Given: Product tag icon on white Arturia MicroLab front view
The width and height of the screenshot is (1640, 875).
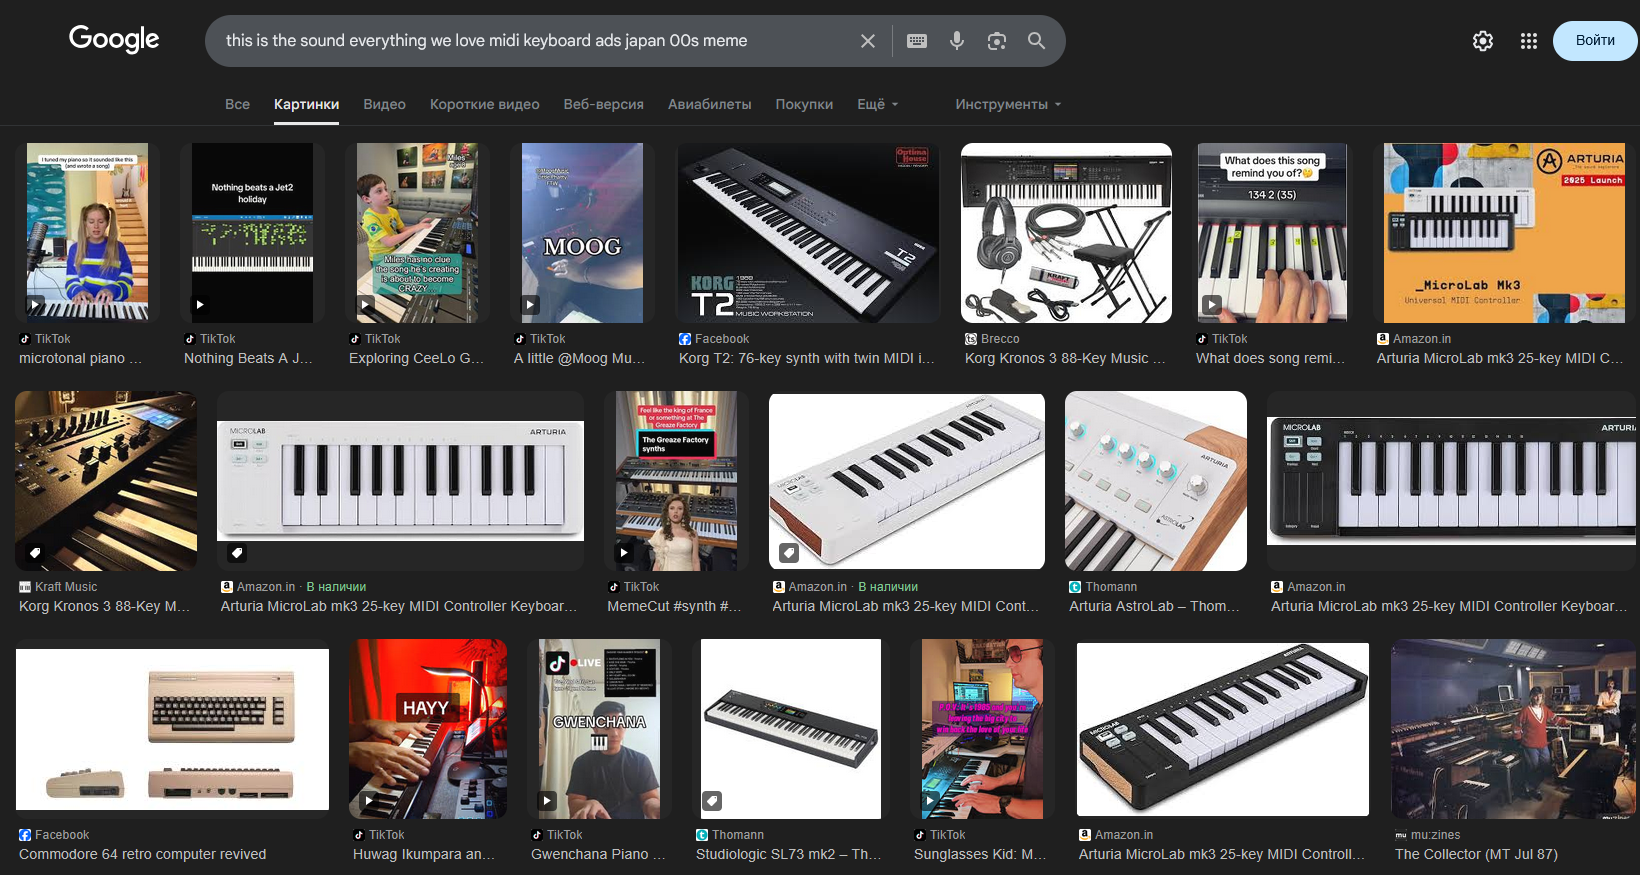Looking at the screenshot, I should [237, 552].
